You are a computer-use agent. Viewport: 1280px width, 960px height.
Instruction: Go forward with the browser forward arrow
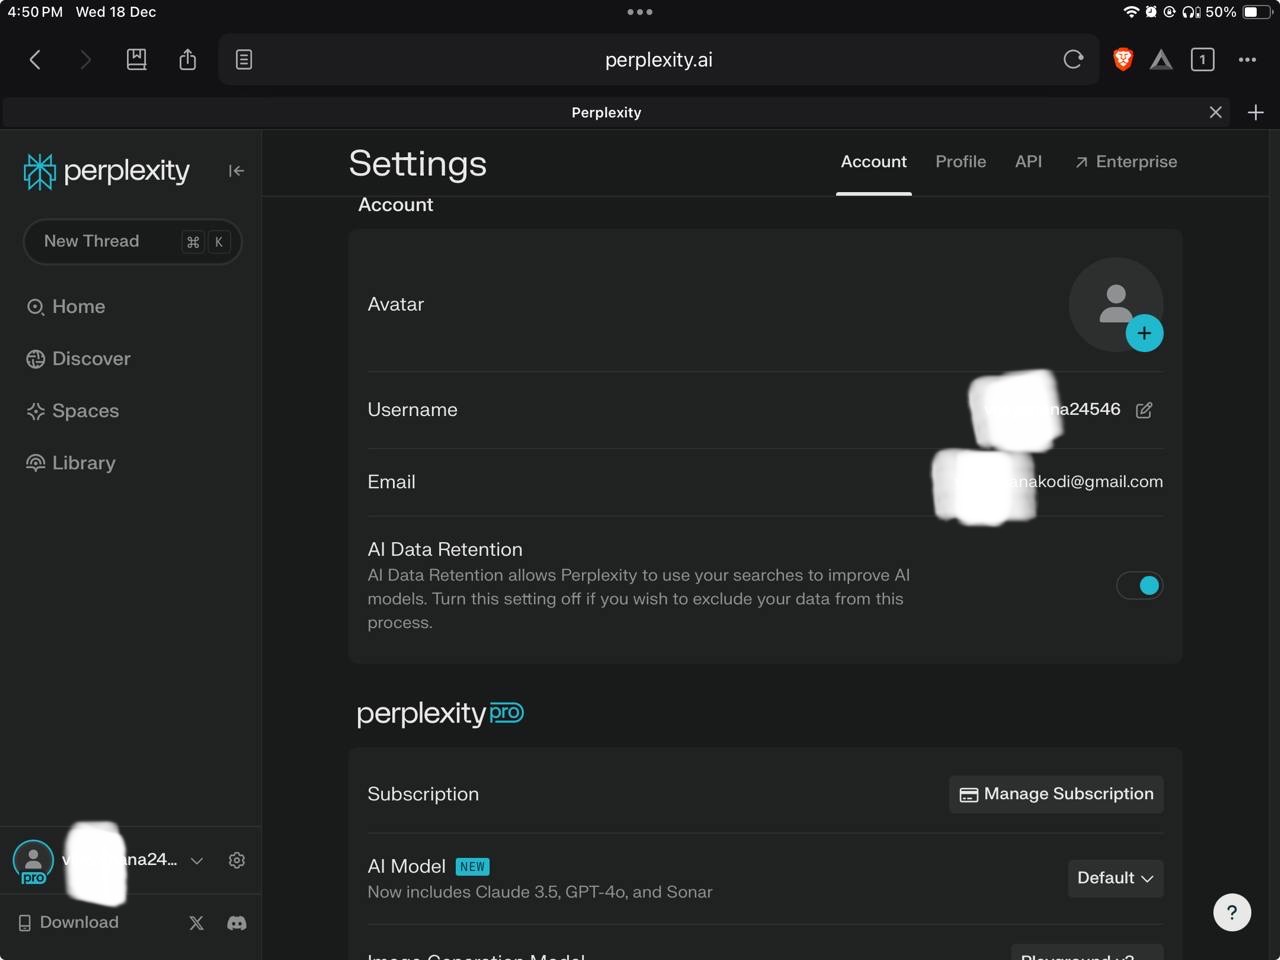(85, 60)
